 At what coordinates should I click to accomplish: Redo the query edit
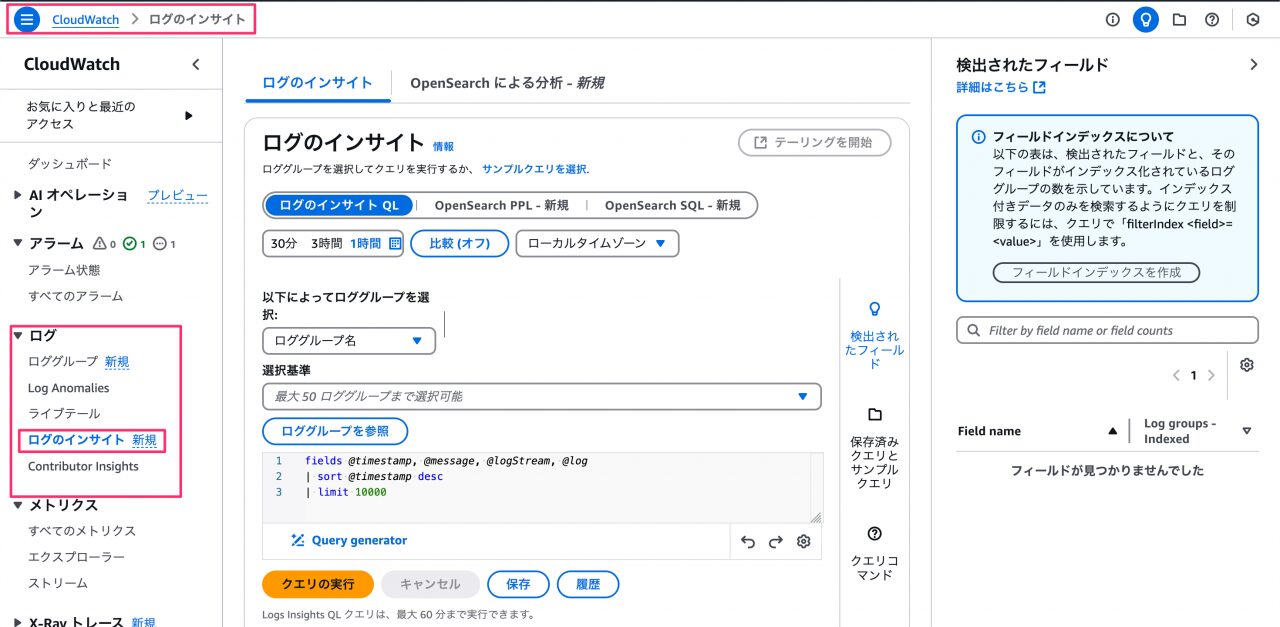click(775, 542)
